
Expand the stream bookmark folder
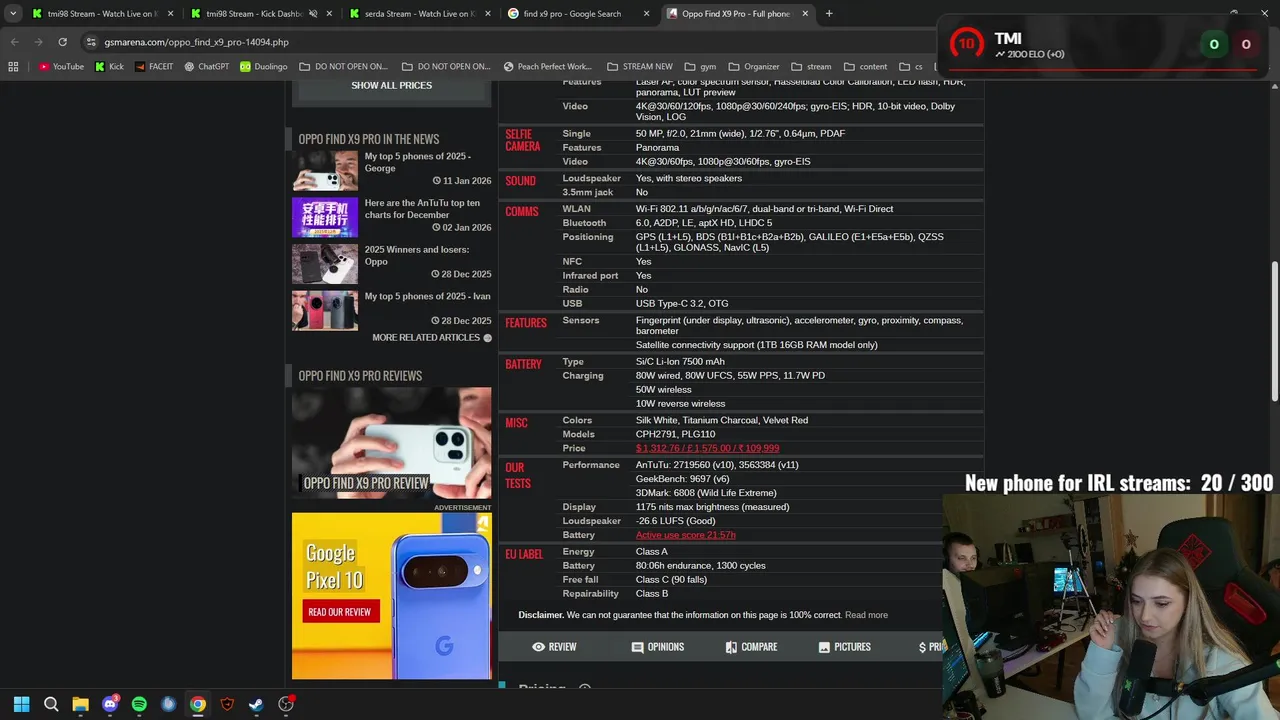[811, 67]
